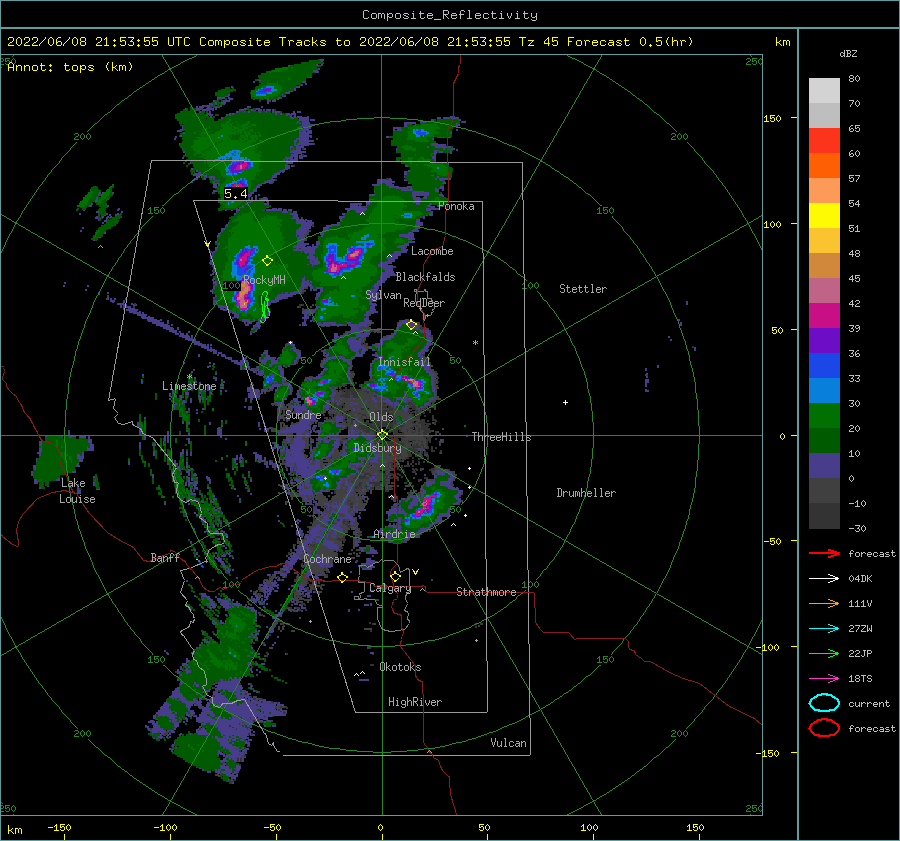The image size is (900, 841).
Task: Click the dBZ heading above the color scale
Action: click(x=848, y=53)
